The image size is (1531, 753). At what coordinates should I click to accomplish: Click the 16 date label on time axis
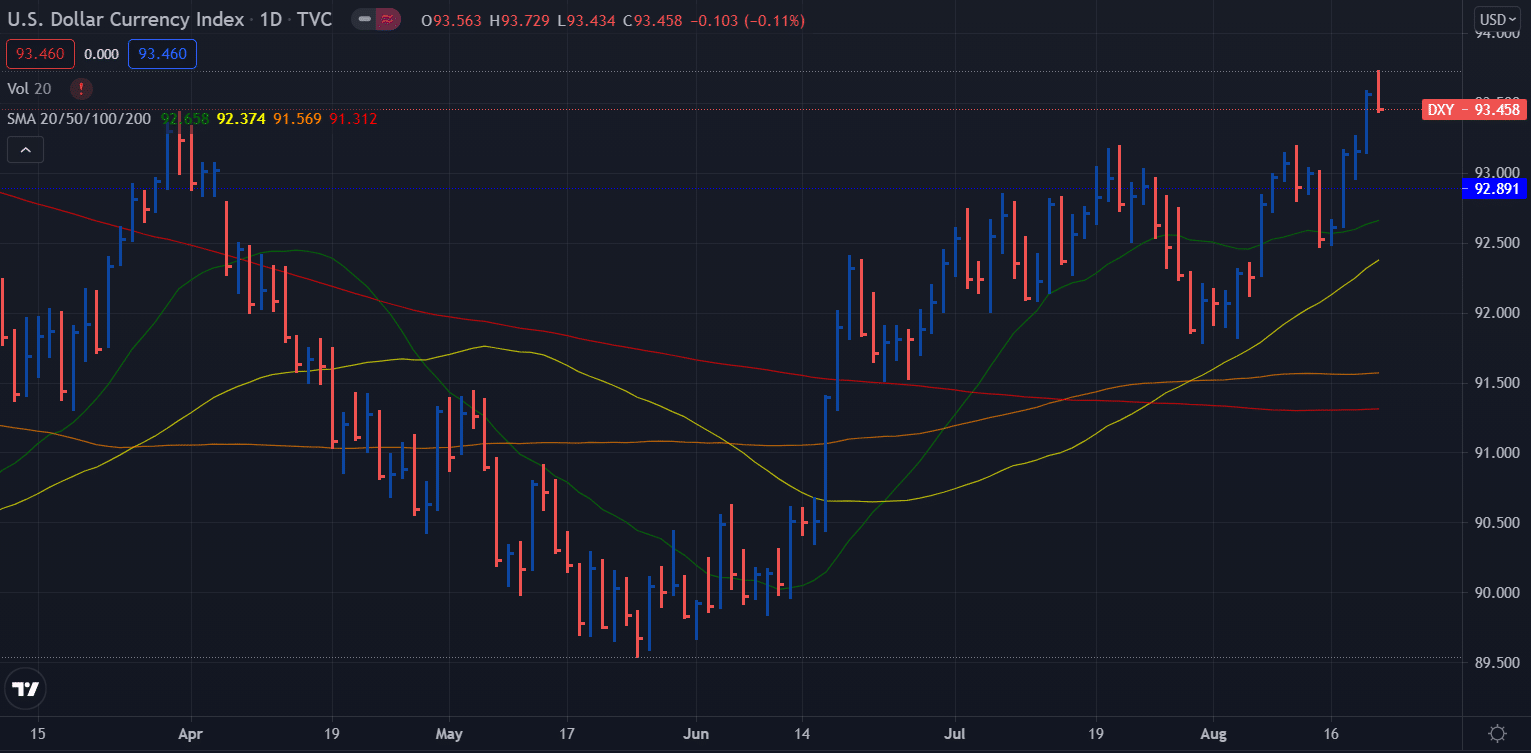pyautogui.click(x=1331, y=733)
